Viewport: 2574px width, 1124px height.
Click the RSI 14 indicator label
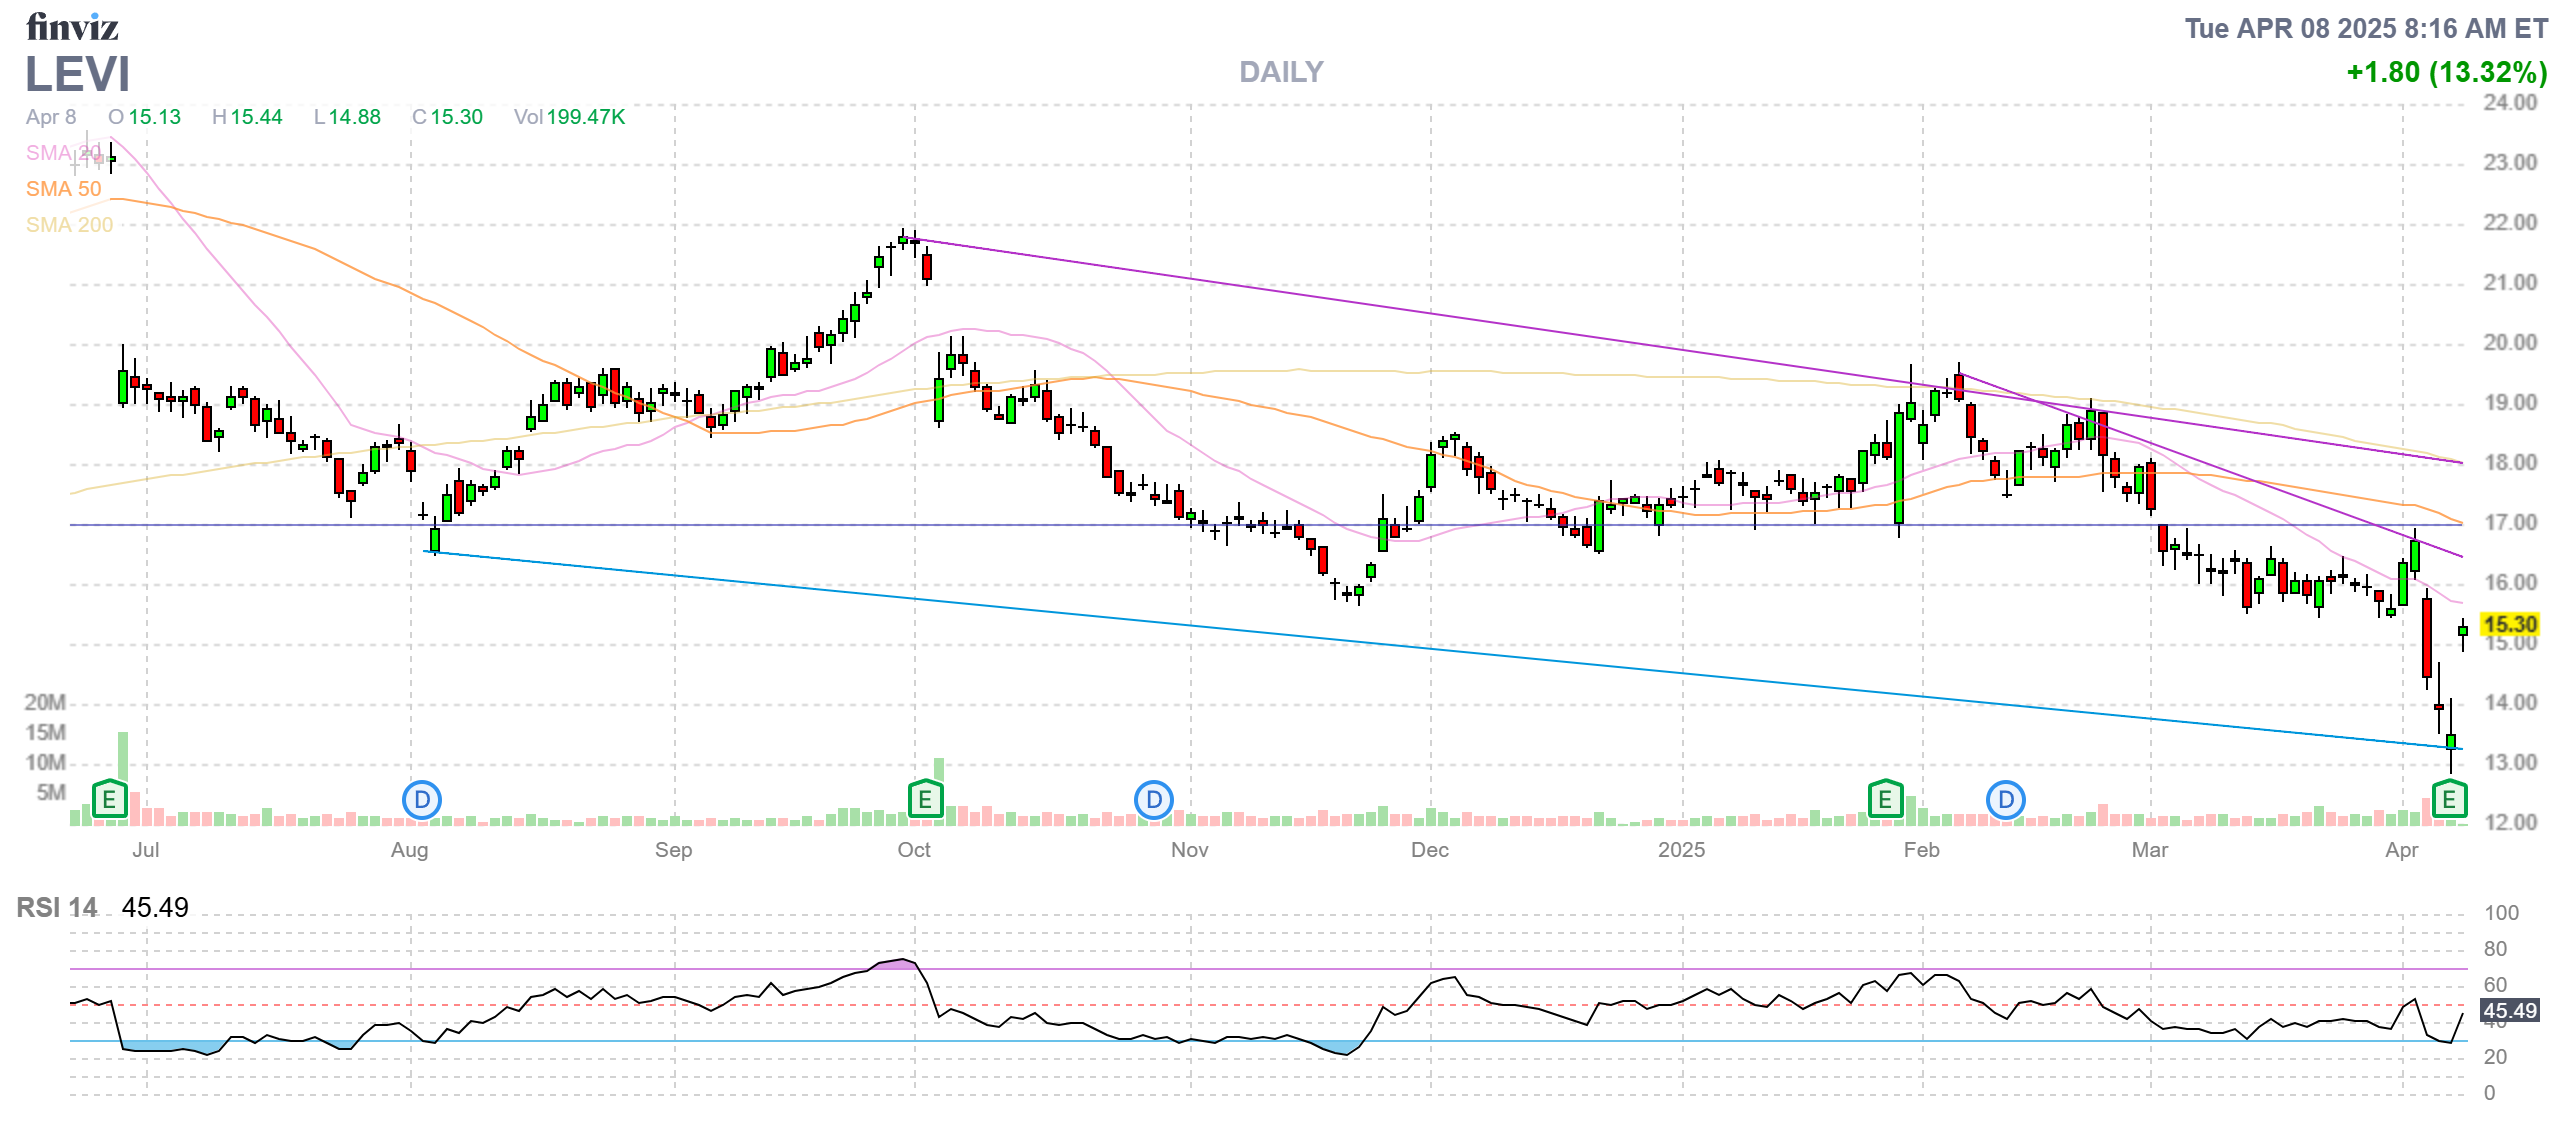(x=57, y=907)
